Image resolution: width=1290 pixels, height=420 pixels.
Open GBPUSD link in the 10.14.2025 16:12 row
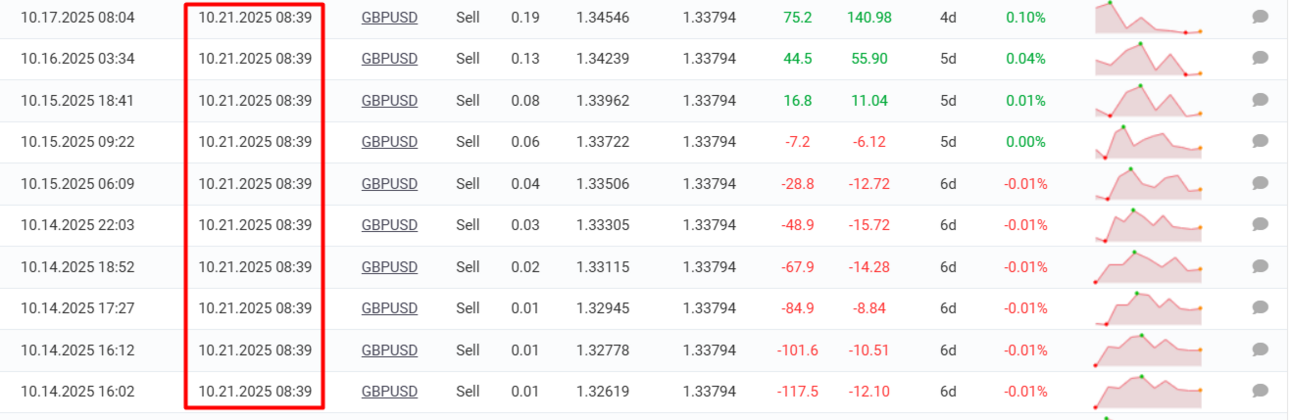click(389, 350)
